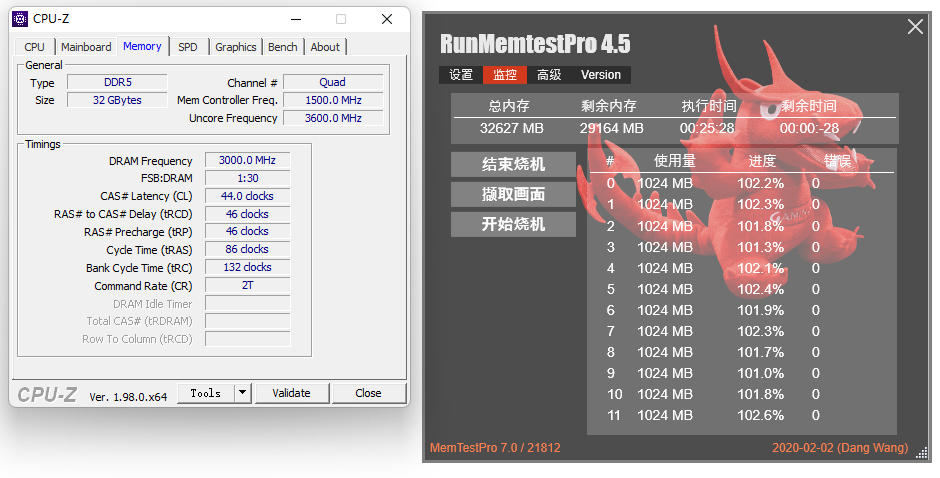Viewport: 940px width, 478px height.
Task: Select the thread 9 progress 101.0%
Action: tap(761, 373)
